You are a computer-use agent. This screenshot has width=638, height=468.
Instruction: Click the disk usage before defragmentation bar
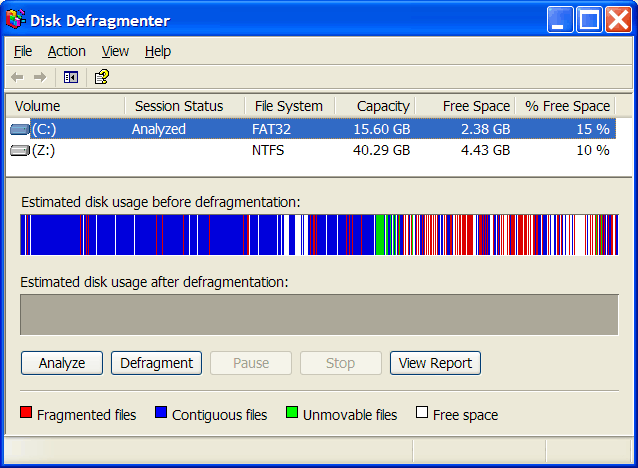[x=319, y=235]
